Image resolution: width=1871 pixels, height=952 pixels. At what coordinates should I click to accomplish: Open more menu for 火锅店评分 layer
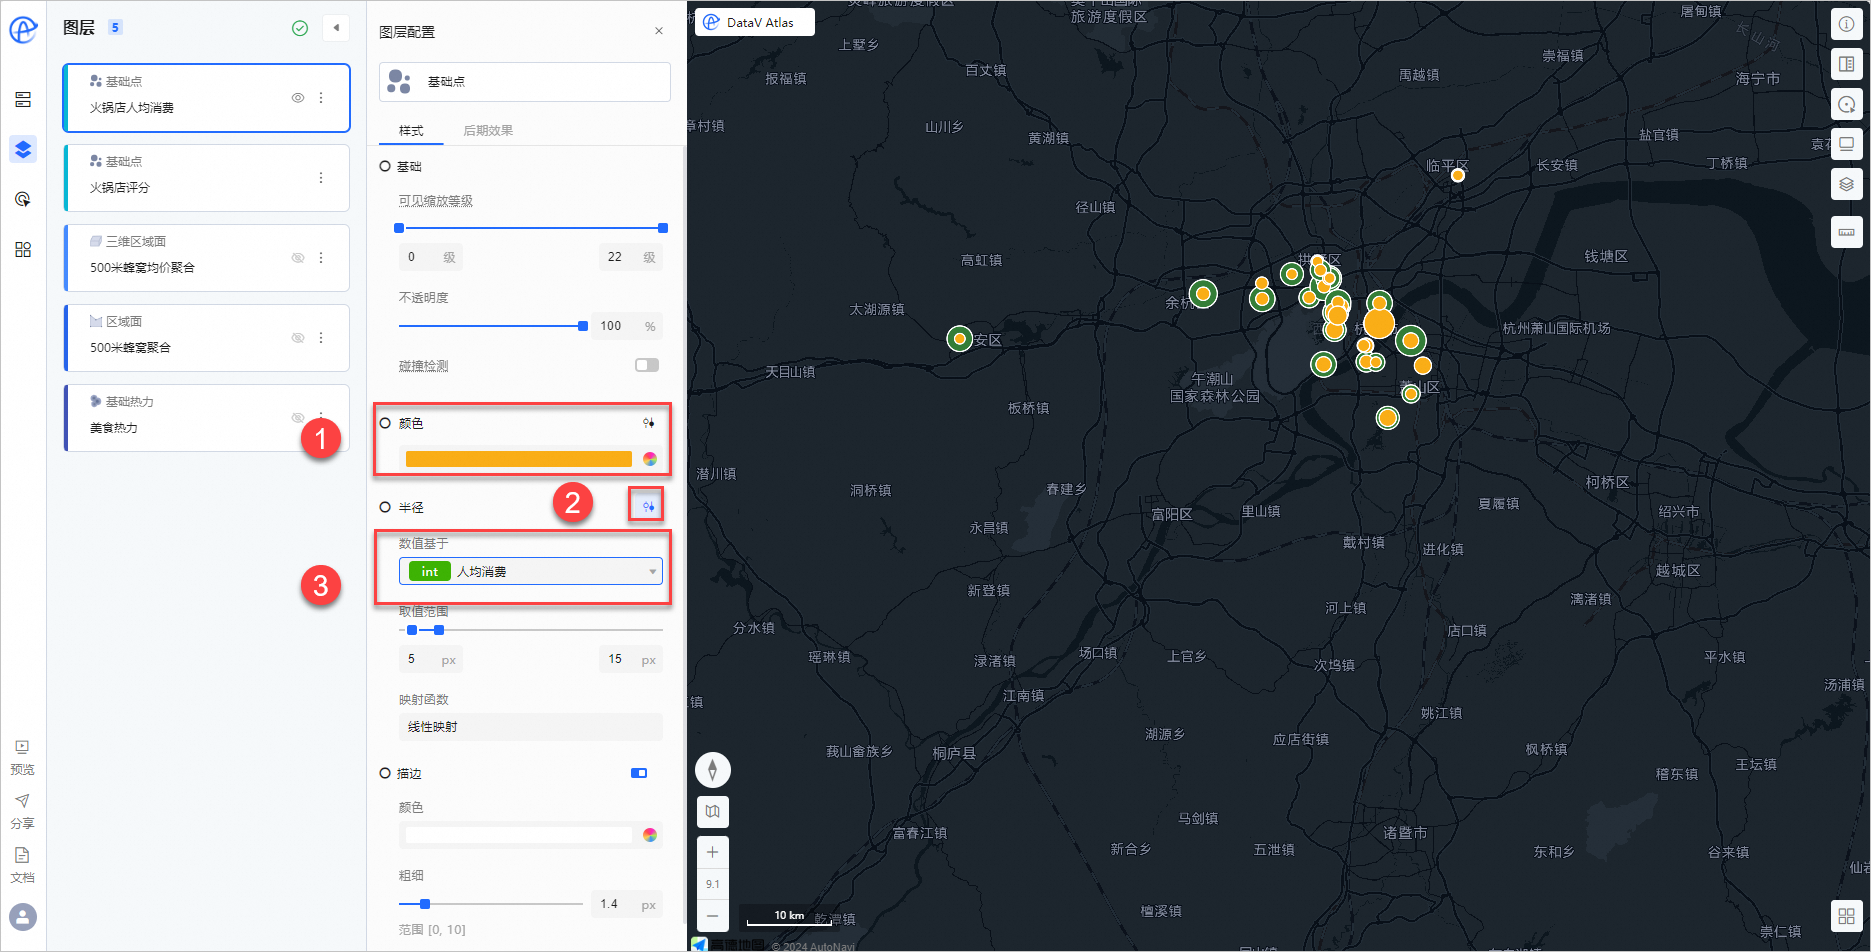(321, 178)
